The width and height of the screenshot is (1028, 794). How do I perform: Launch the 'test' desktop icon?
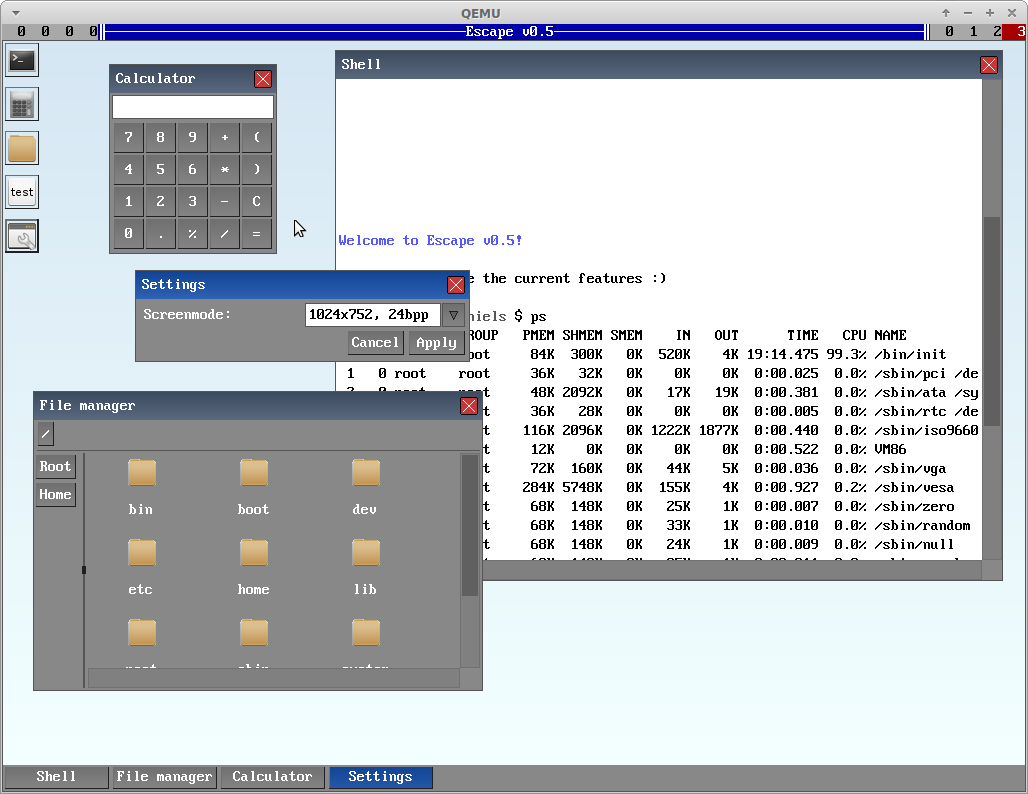click(22, 192)
